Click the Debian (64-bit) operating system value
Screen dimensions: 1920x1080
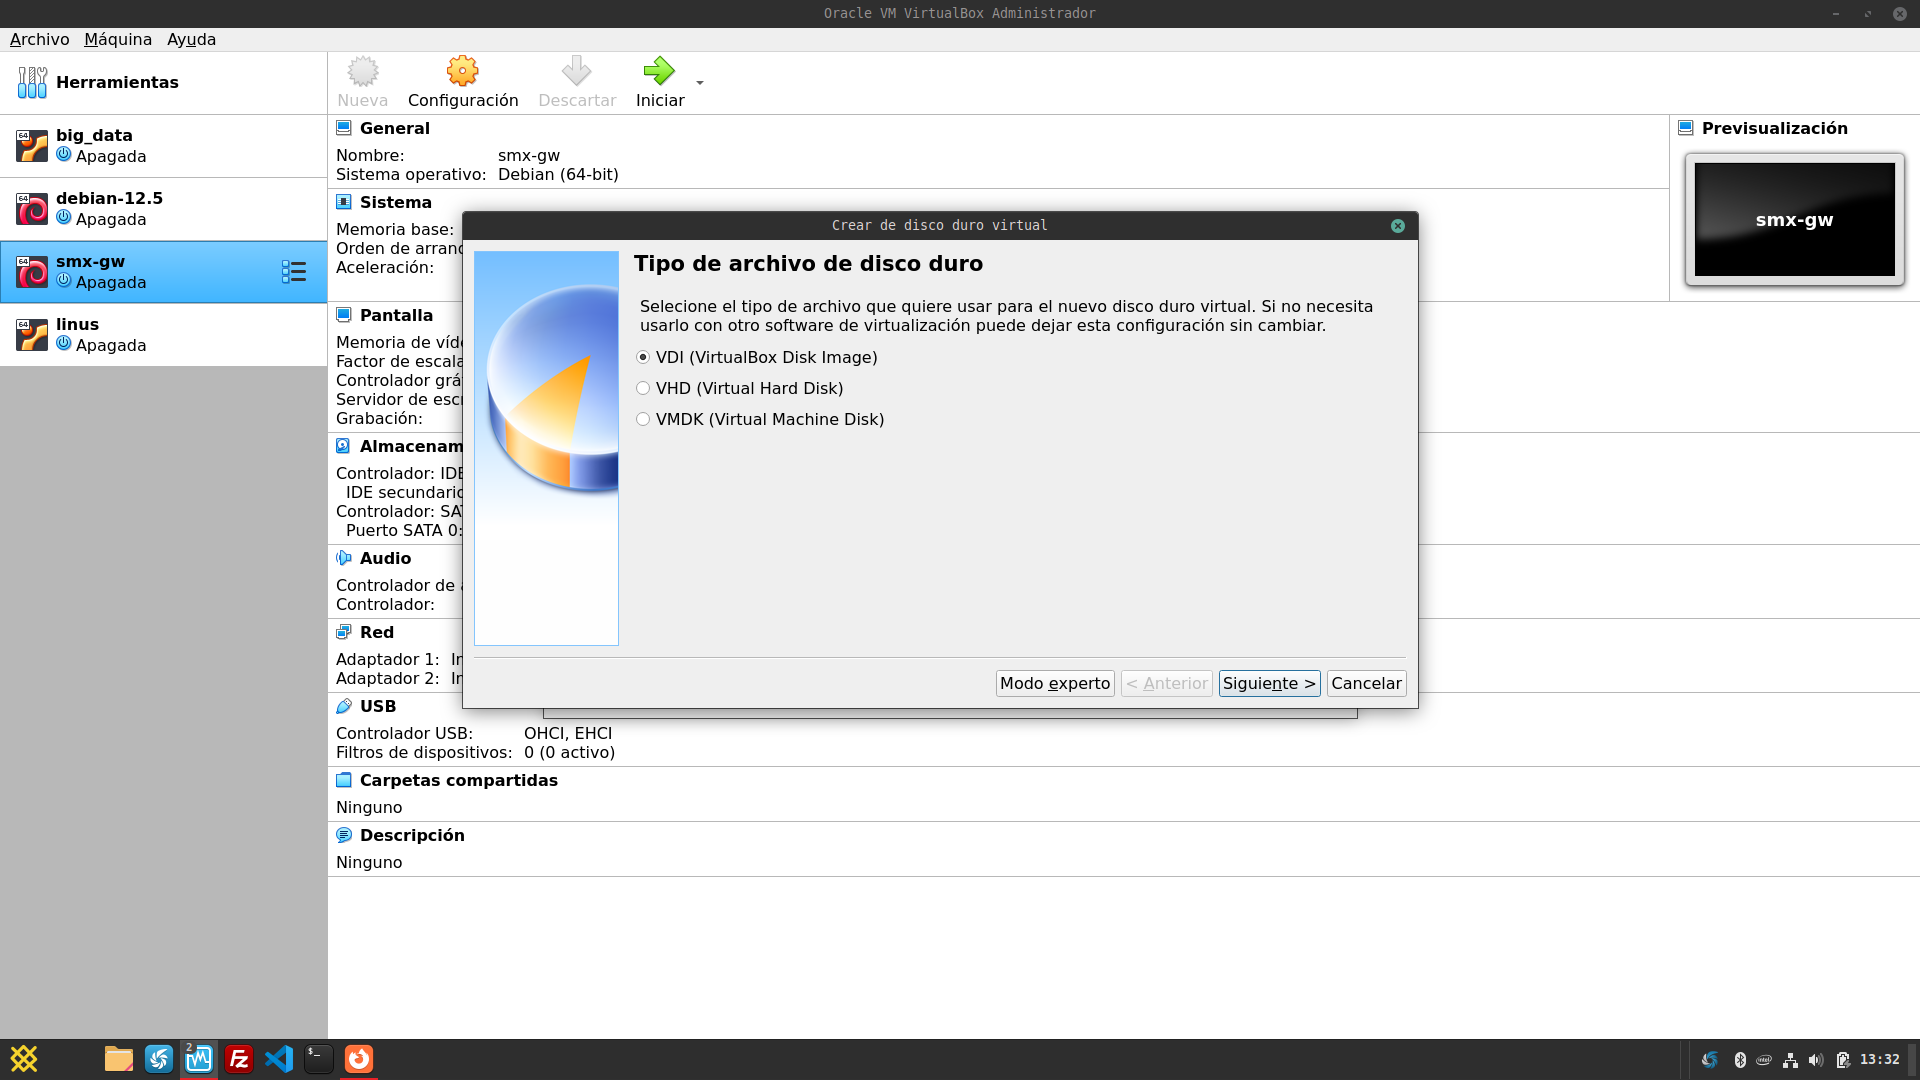[x=558, y=175]
